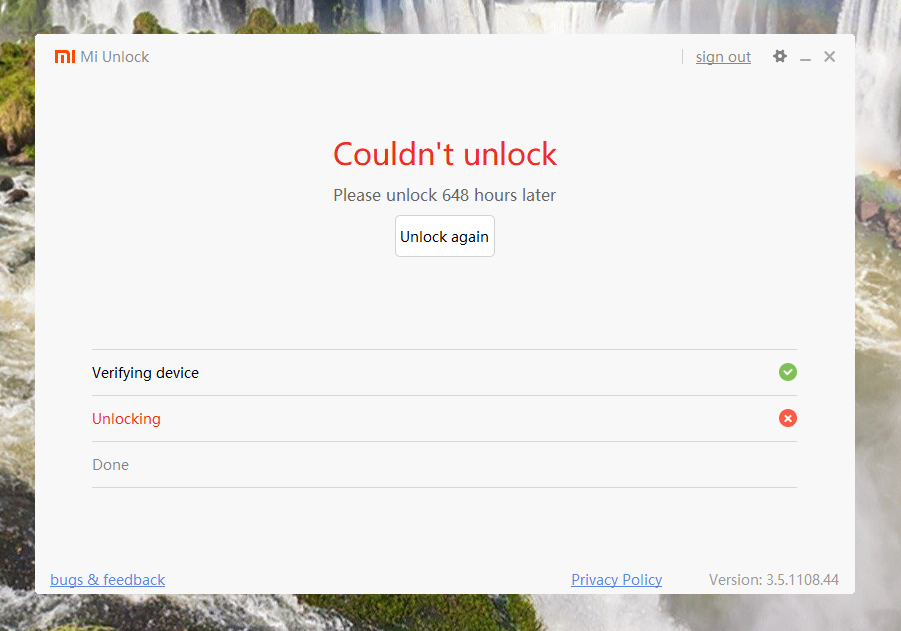
Task: Click the Mi logo icon
Action: coord(65,56)
